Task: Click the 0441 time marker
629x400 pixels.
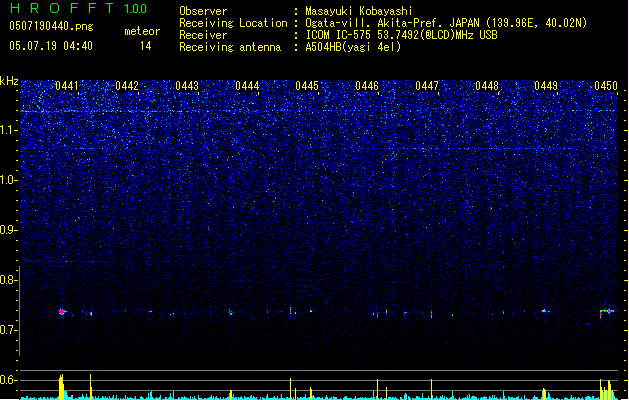Action: pyautogui.click(x=67, y=86)
